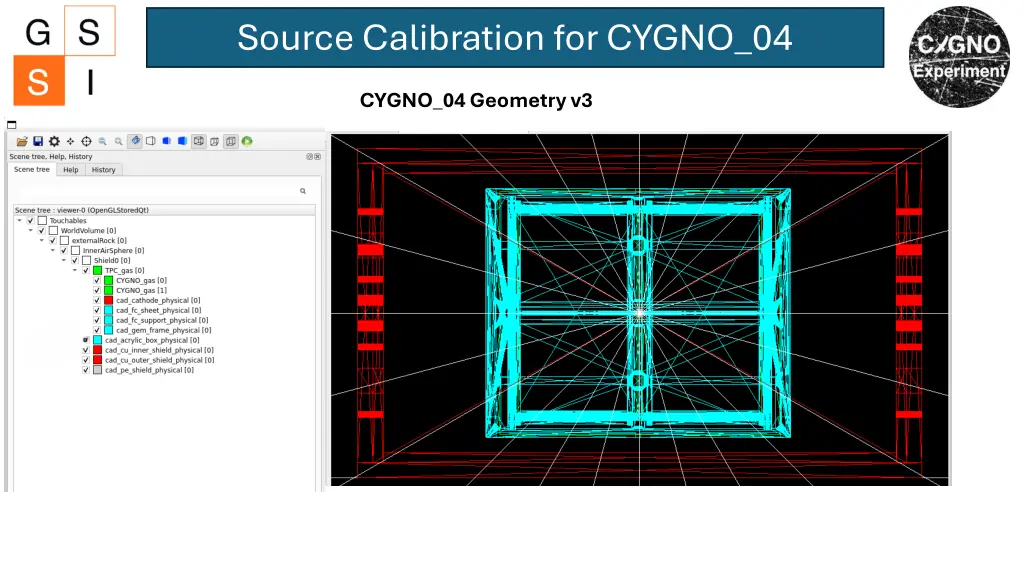Viewport: 1024px width, 576px height.
Task: Uncheck the cad_gem_frame_physical checkbox
Action: tap(97, 330)
